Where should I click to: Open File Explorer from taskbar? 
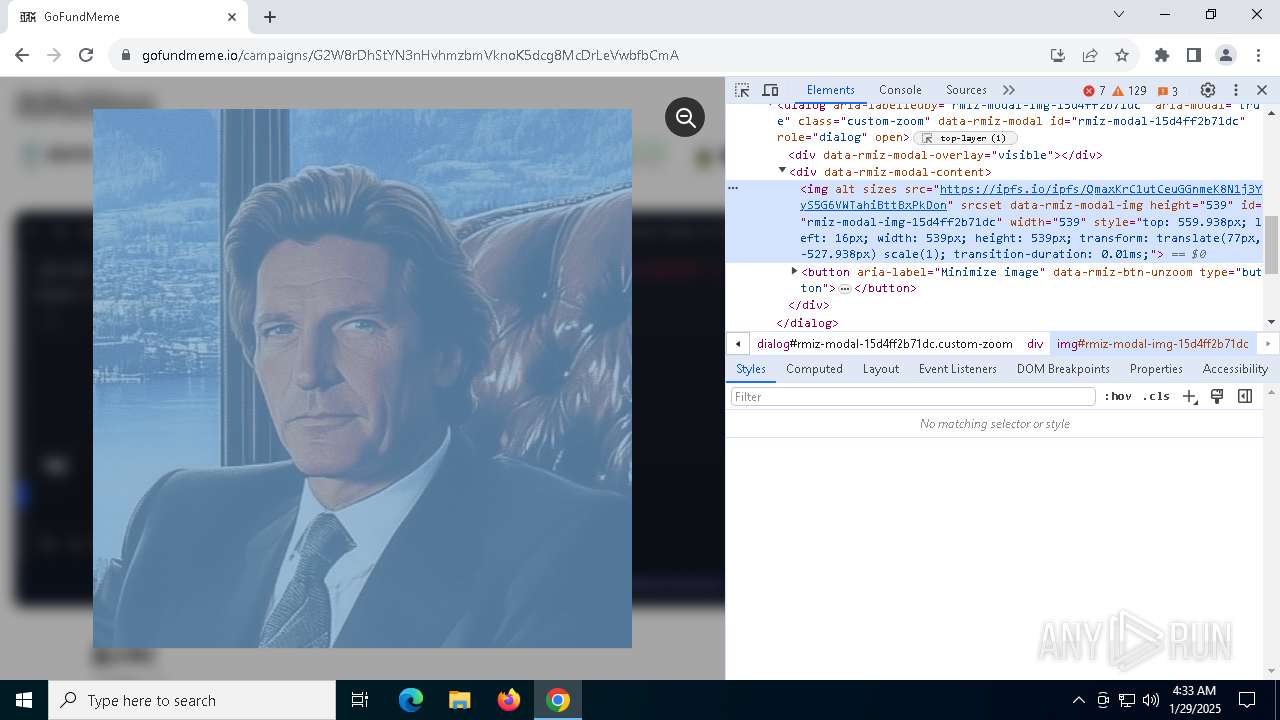pyautogui.click(x=459, y=700)
